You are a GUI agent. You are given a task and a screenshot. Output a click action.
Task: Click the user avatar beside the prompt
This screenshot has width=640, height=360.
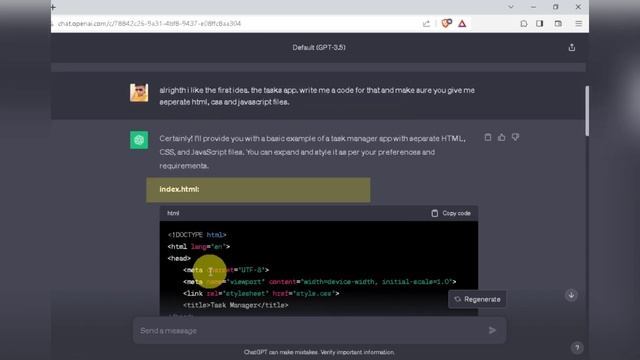click(139, 93)
